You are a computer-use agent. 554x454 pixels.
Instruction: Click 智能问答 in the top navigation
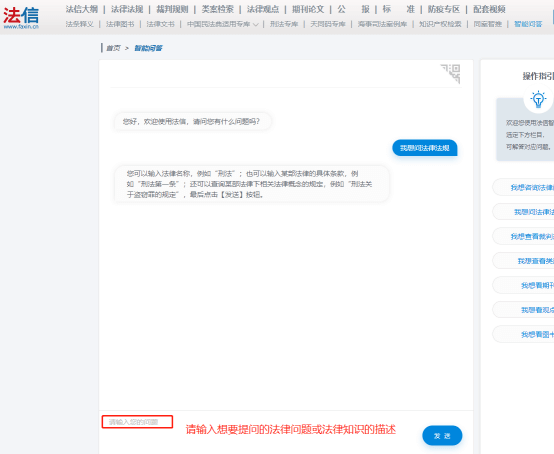(528, 24)
